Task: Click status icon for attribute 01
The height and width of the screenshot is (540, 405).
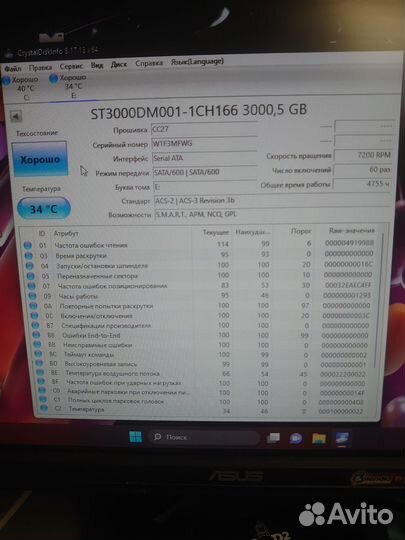Action: 28,246
